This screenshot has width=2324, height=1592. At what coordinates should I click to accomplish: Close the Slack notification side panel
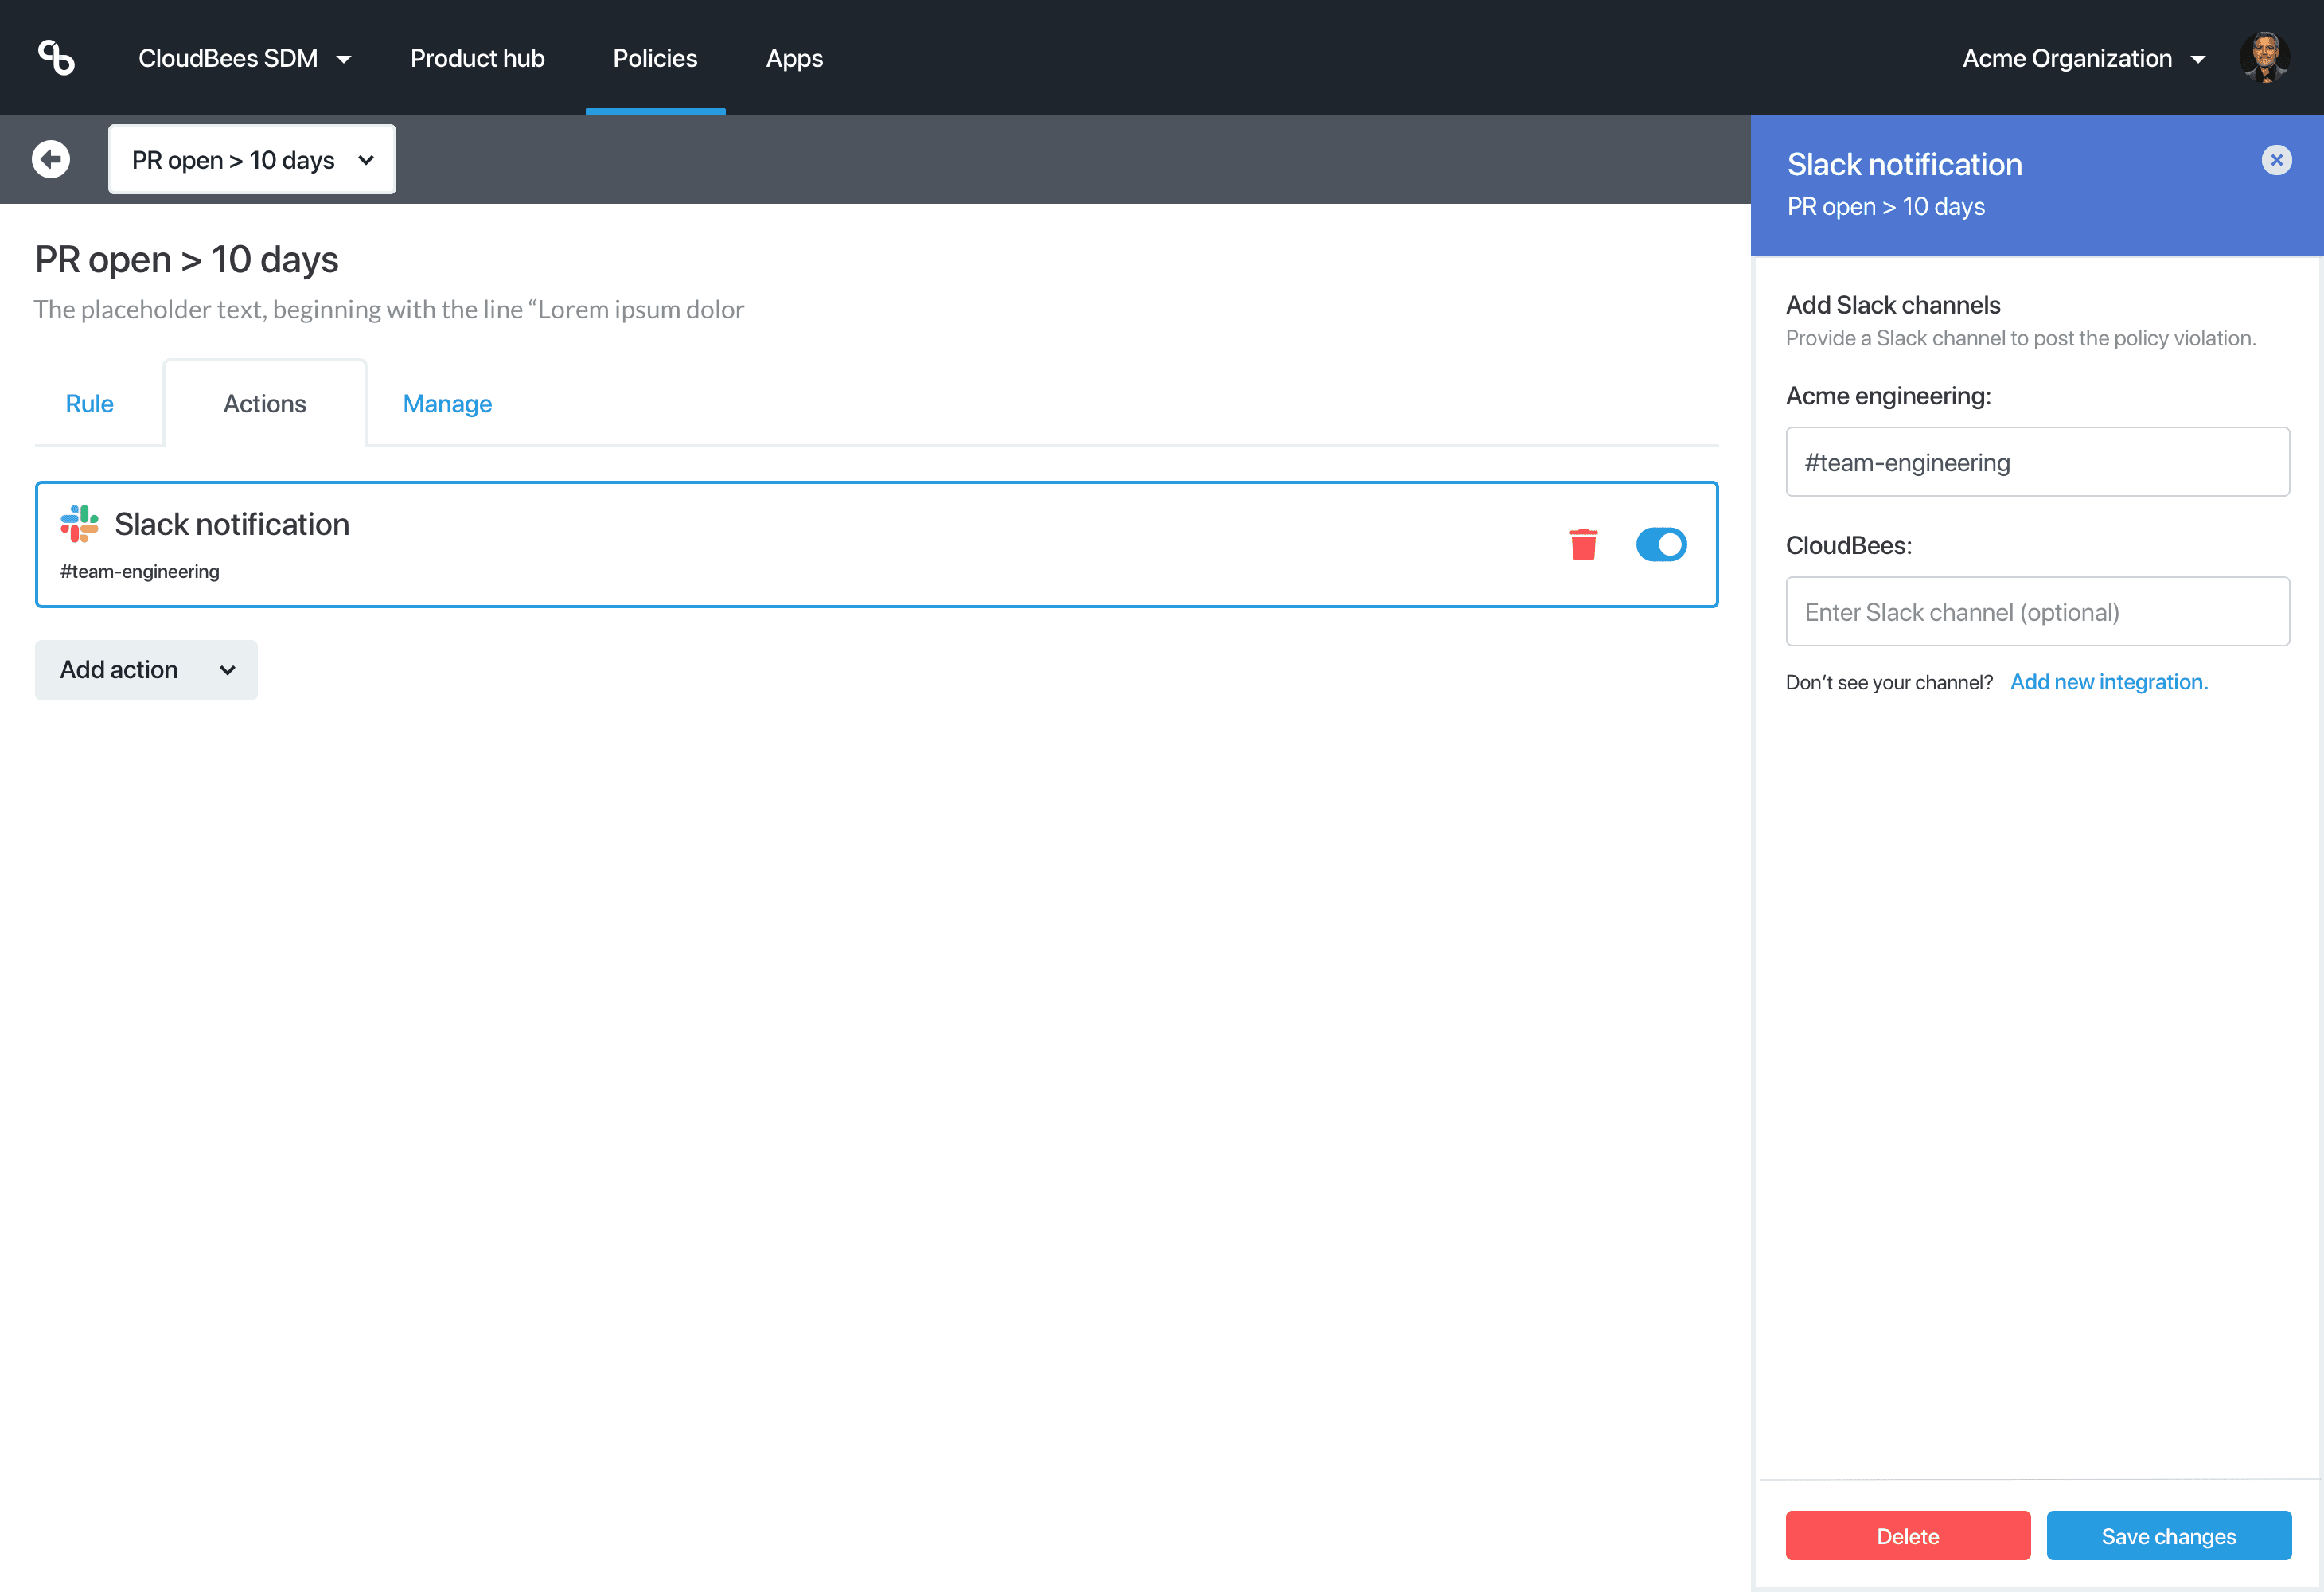2276,160
